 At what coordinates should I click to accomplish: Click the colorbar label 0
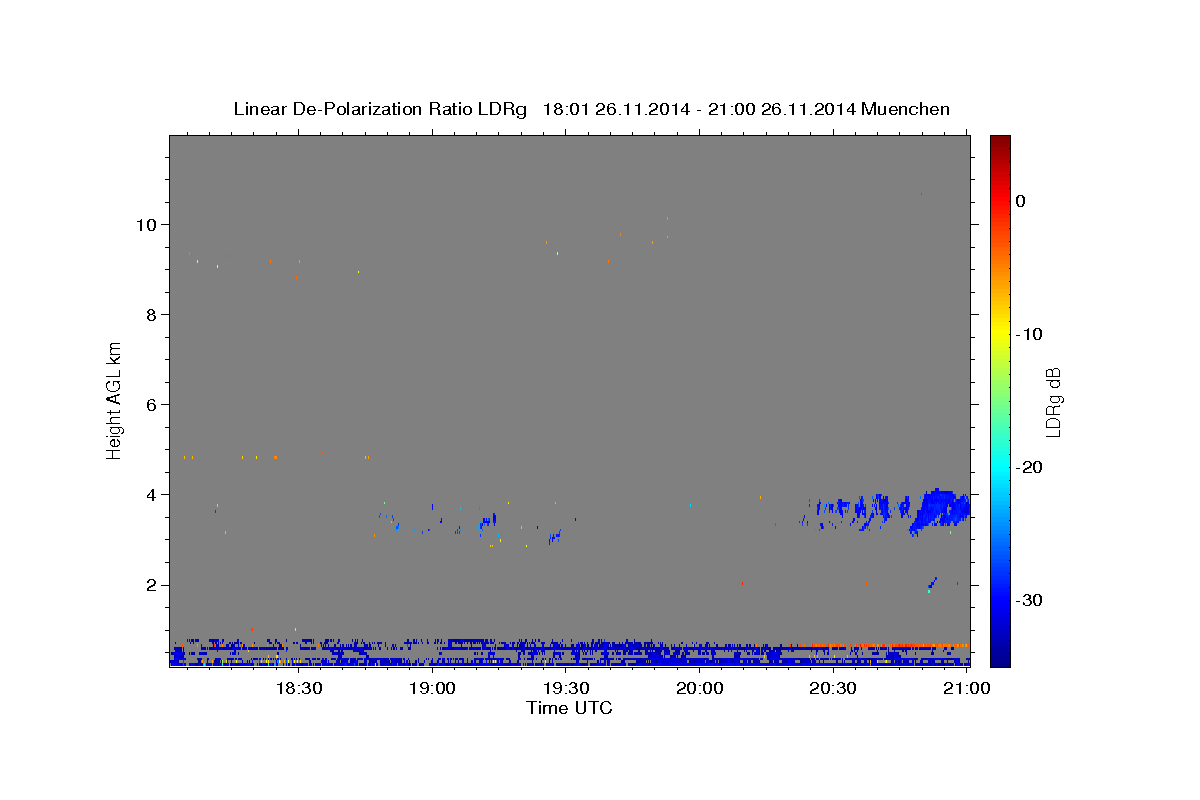point(1021,201)
